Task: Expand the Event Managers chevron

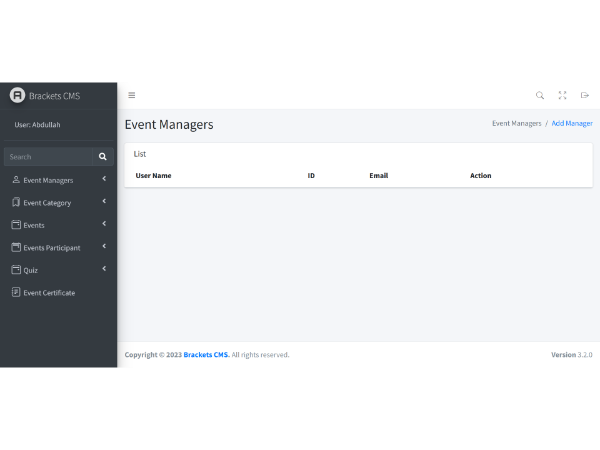Action: tap(104, 179)
